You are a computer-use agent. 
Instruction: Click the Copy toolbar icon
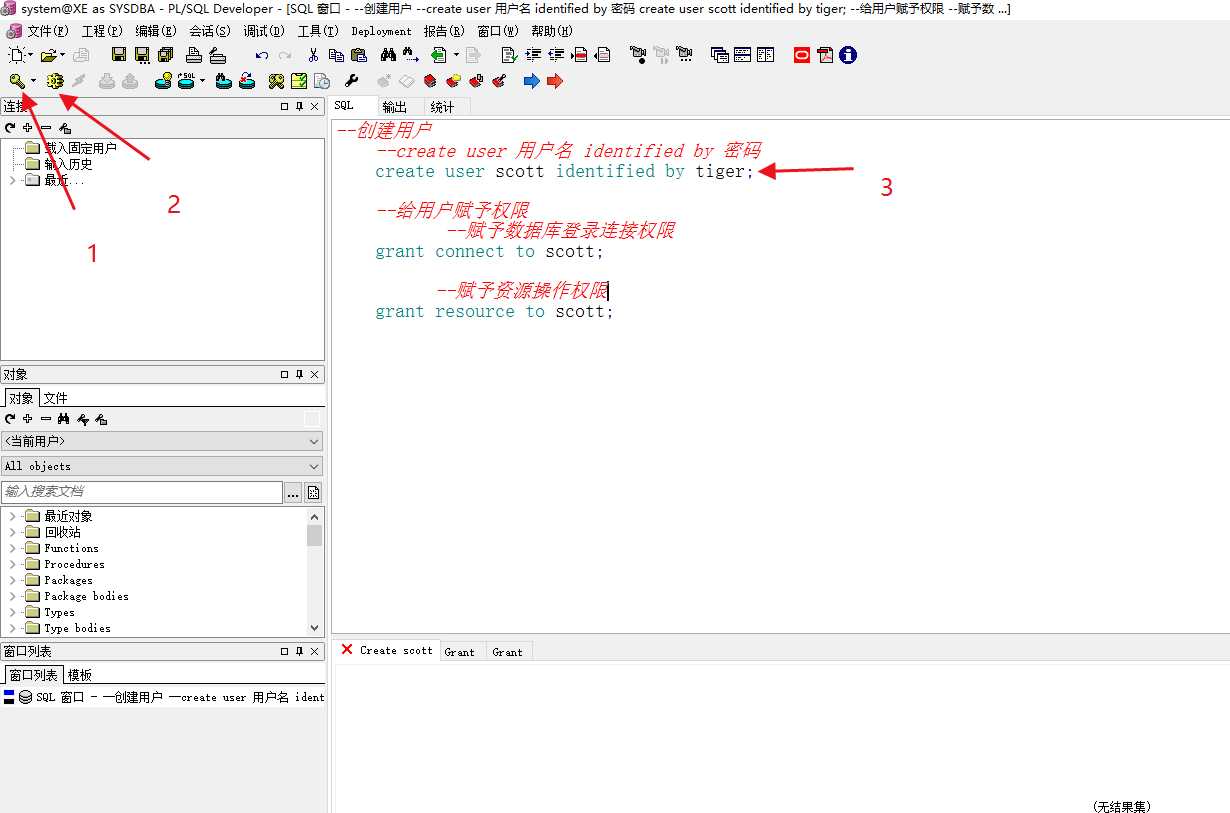(x=336, y=55)
